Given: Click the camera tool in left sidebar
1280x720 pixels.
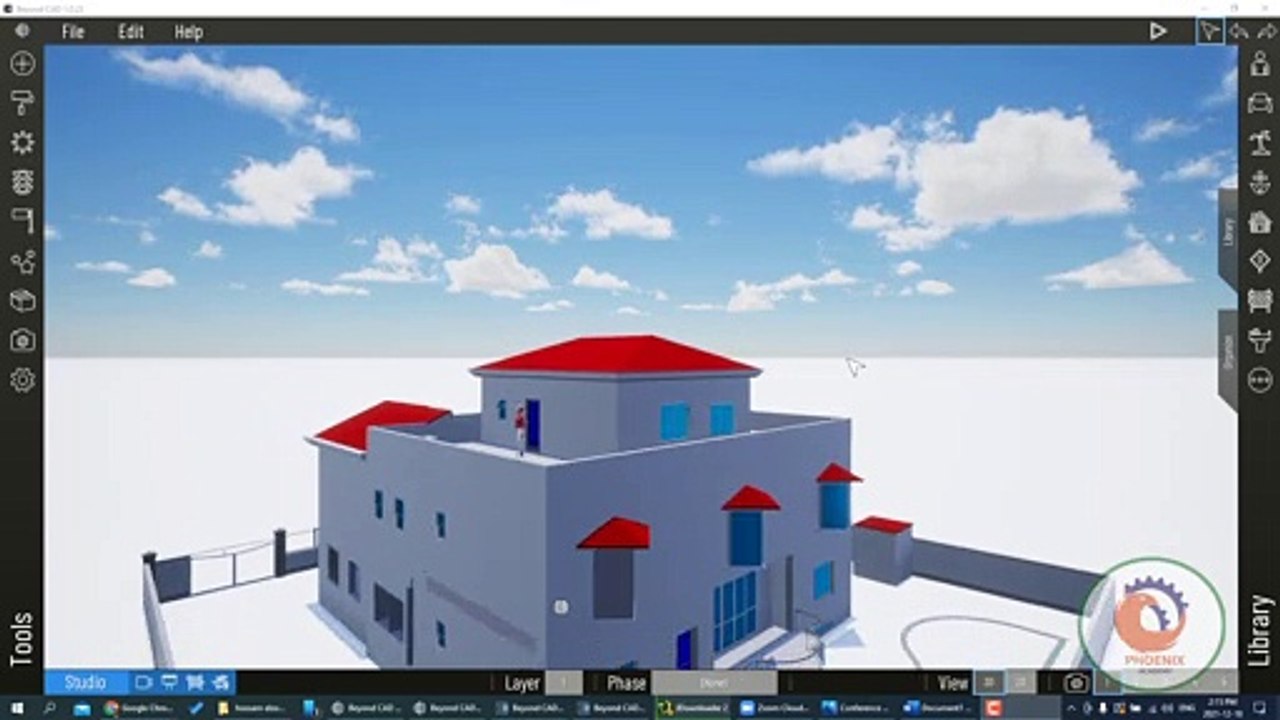Looking at the screenshot, I should point(22,341).
